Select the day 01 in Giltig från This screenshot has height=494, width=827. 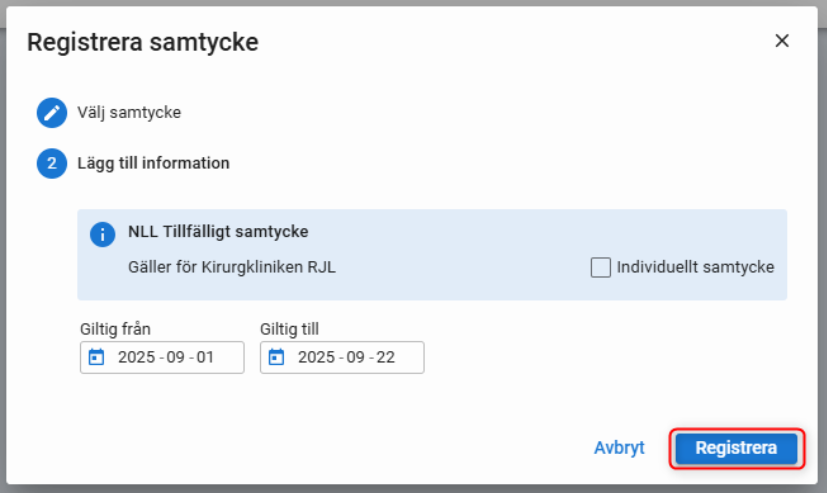click(x=205, y=358)
